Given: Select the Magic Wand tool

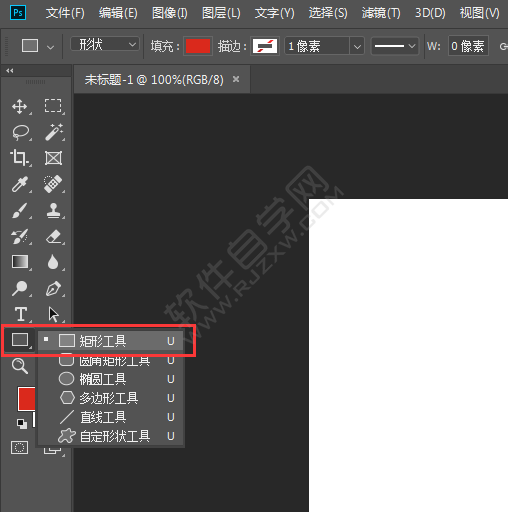Looking at the screenshot, I should click(54, 132).
